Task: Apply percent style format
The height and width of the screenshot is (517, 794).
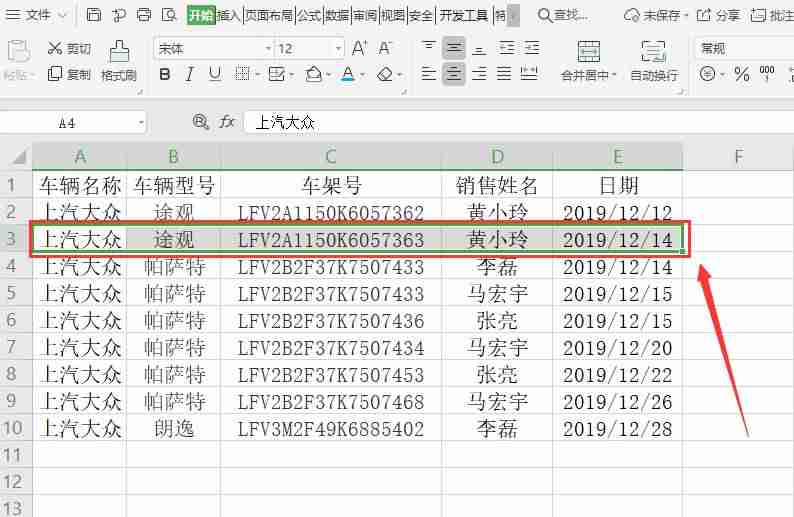Action: 742,74
